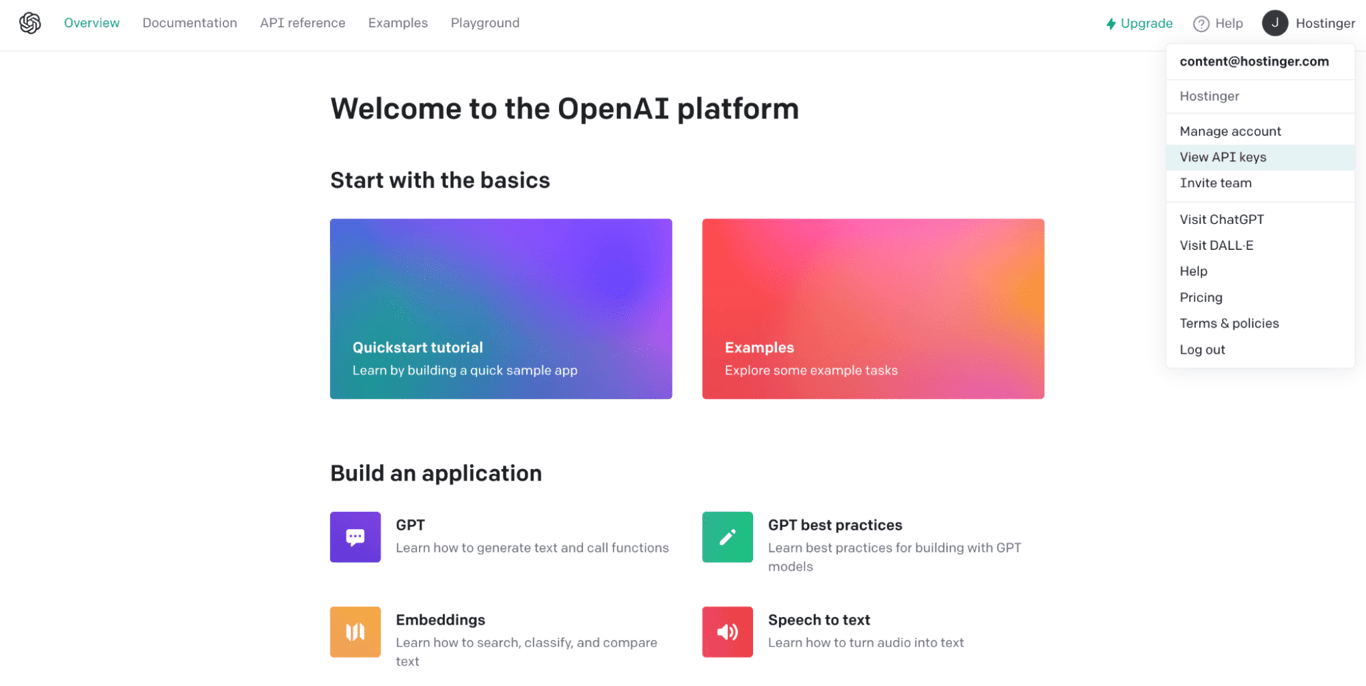The image size is (1366, 686).
Task: Open Help via the question mark icon
Action: tap(1199, 22)
